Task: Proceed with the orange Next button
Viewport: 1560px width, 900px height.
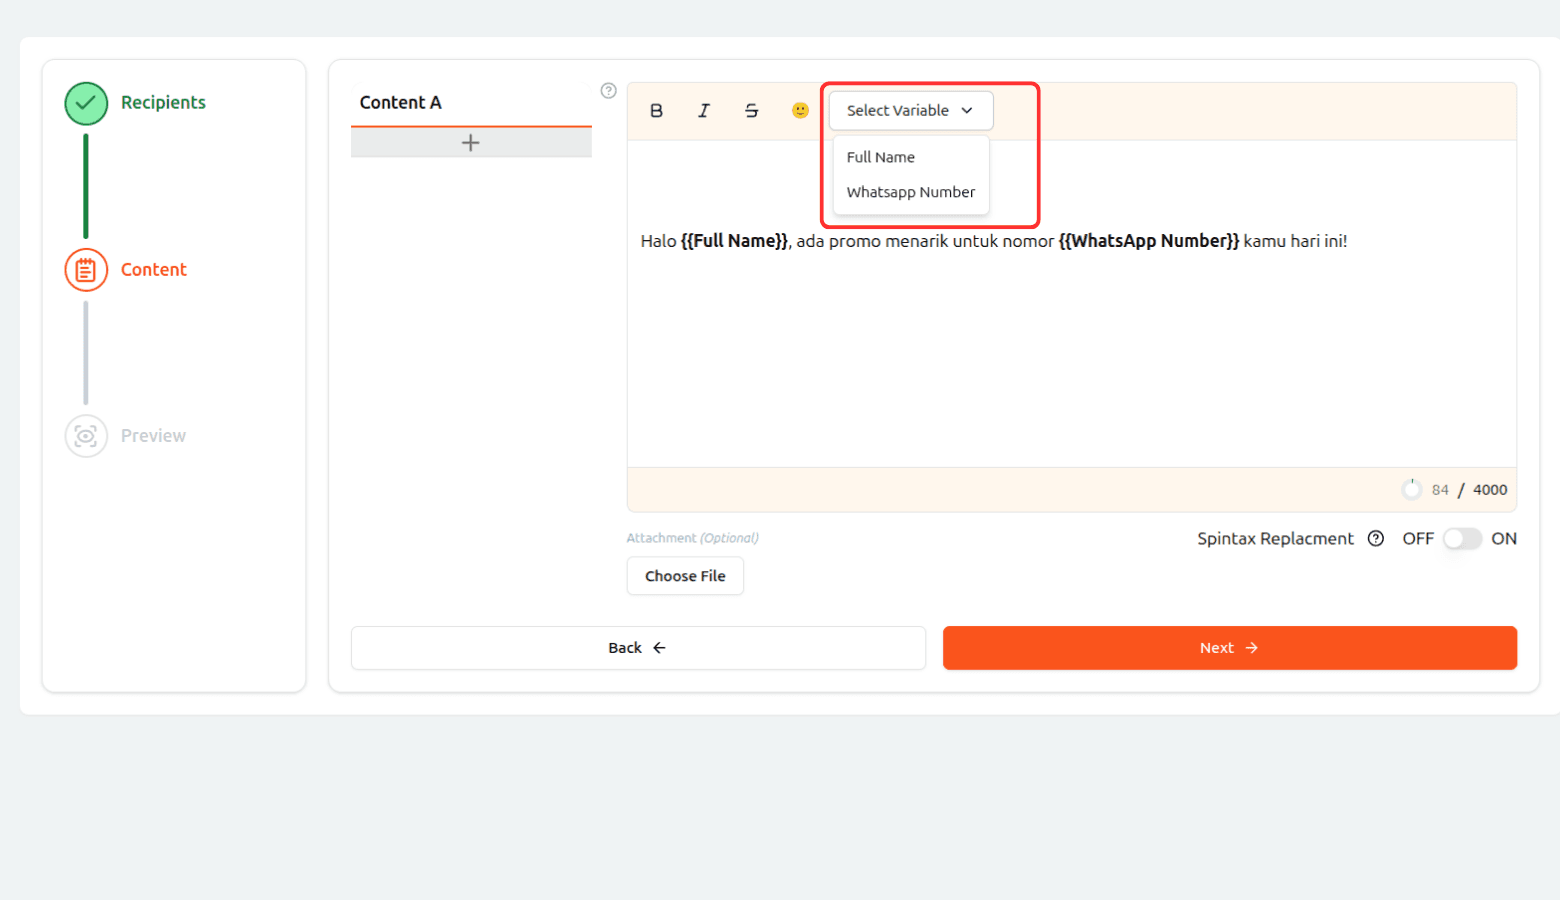Action: [x=1229, y=648]
